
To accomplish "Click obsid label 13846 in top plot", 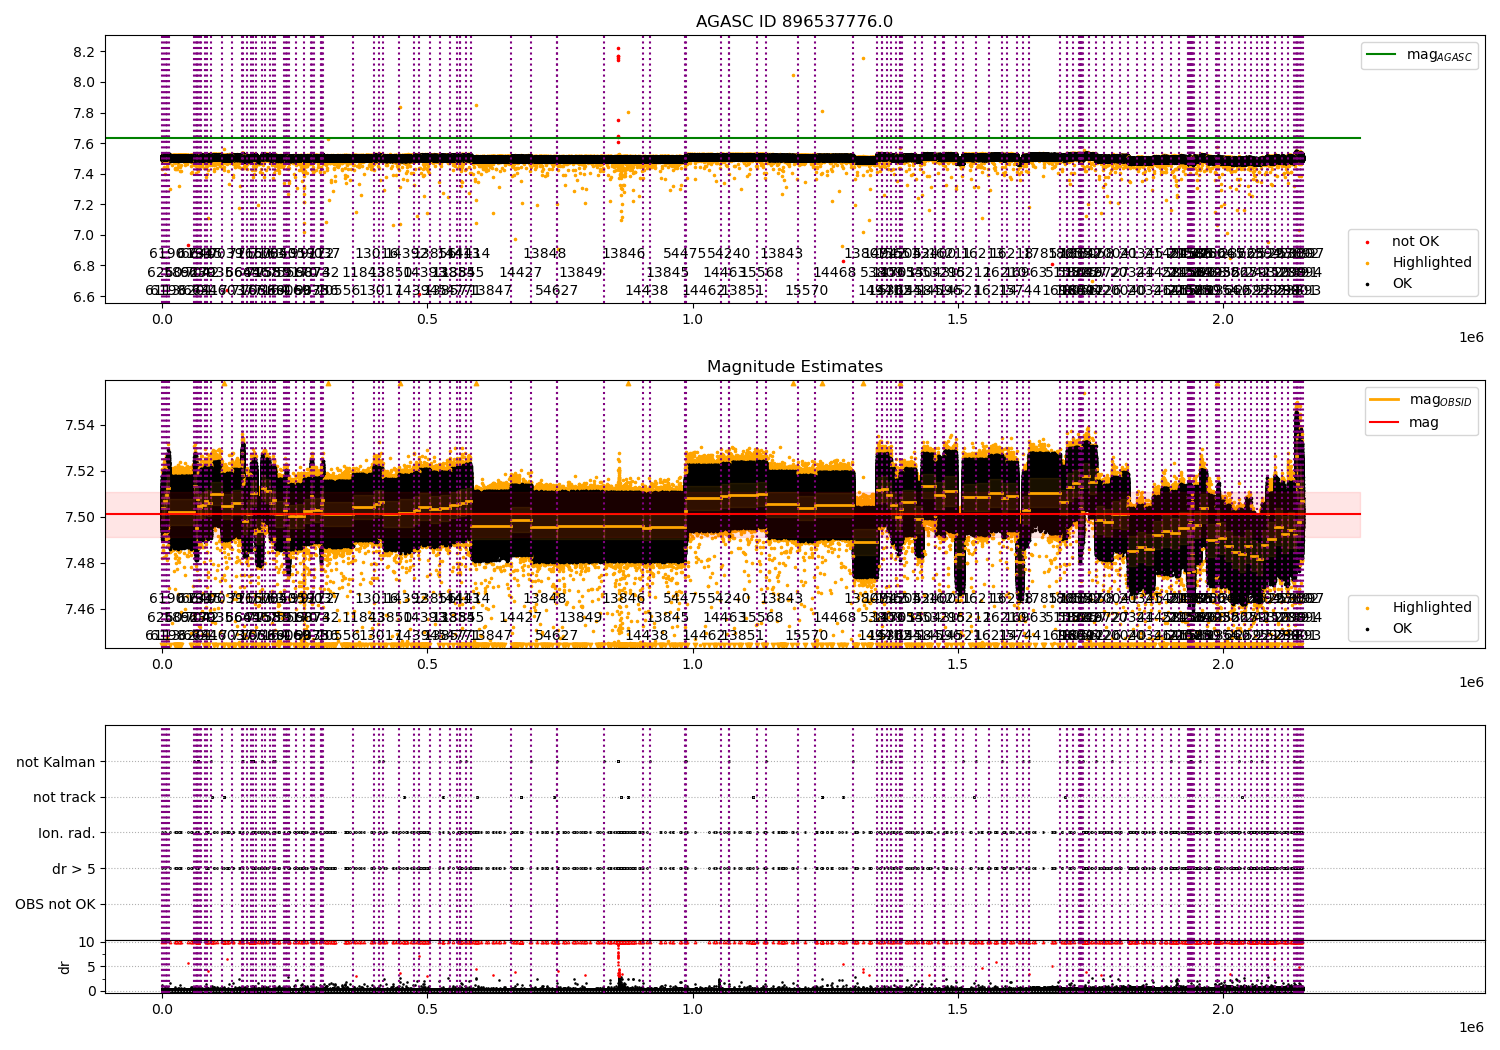I will coord(623,254).
